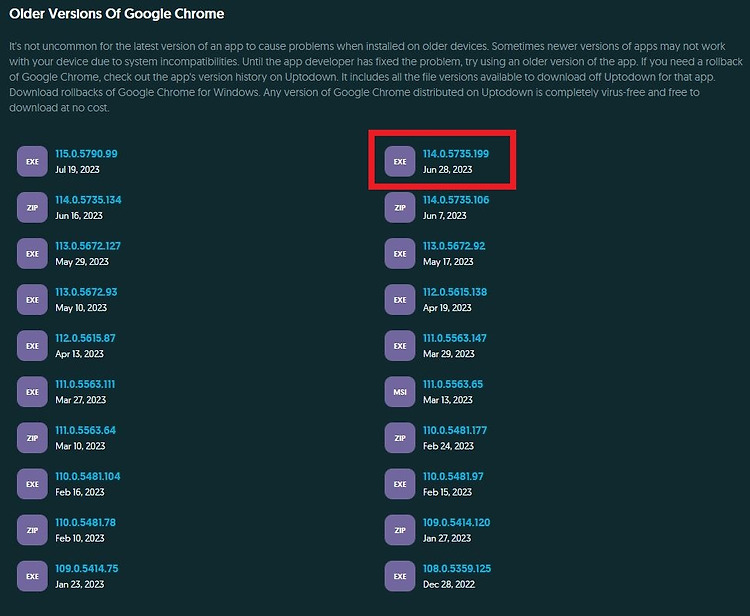The width and height of the screenshot is (750, 616).
Task: Click EXE icon beside version 113.0.5672.127
Action: click(x=32, y=253)
